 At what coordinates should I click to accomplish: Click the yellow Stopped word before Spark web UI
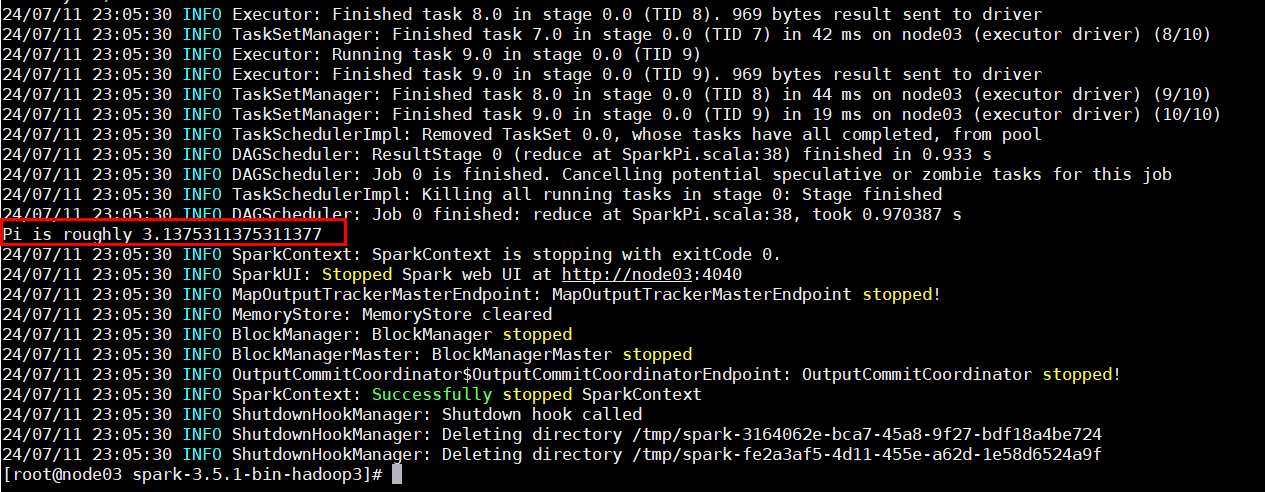click(x=356, y=274)
